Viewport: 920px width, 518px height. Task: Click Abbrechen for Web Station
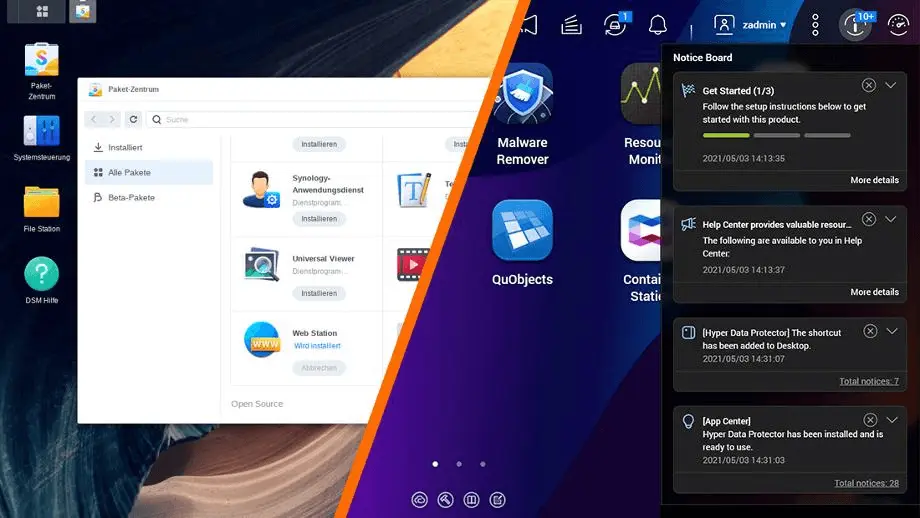click(x=319, y=368)
